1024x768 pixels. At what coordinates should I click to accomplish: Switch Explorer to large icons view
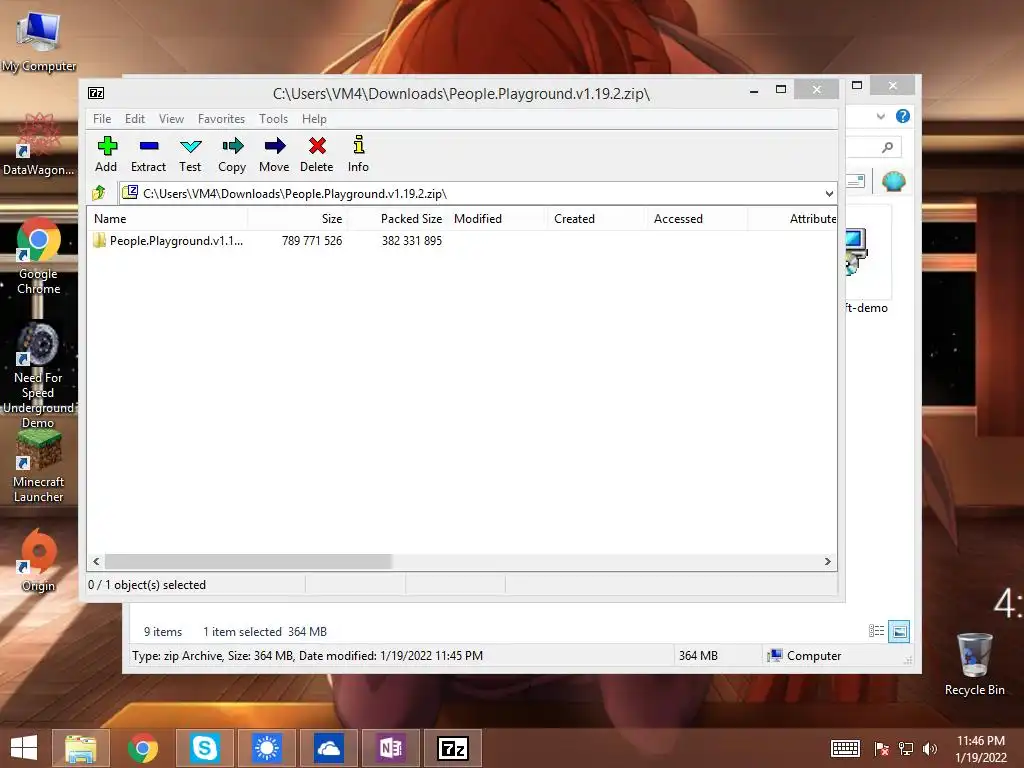tap(899, 631)
